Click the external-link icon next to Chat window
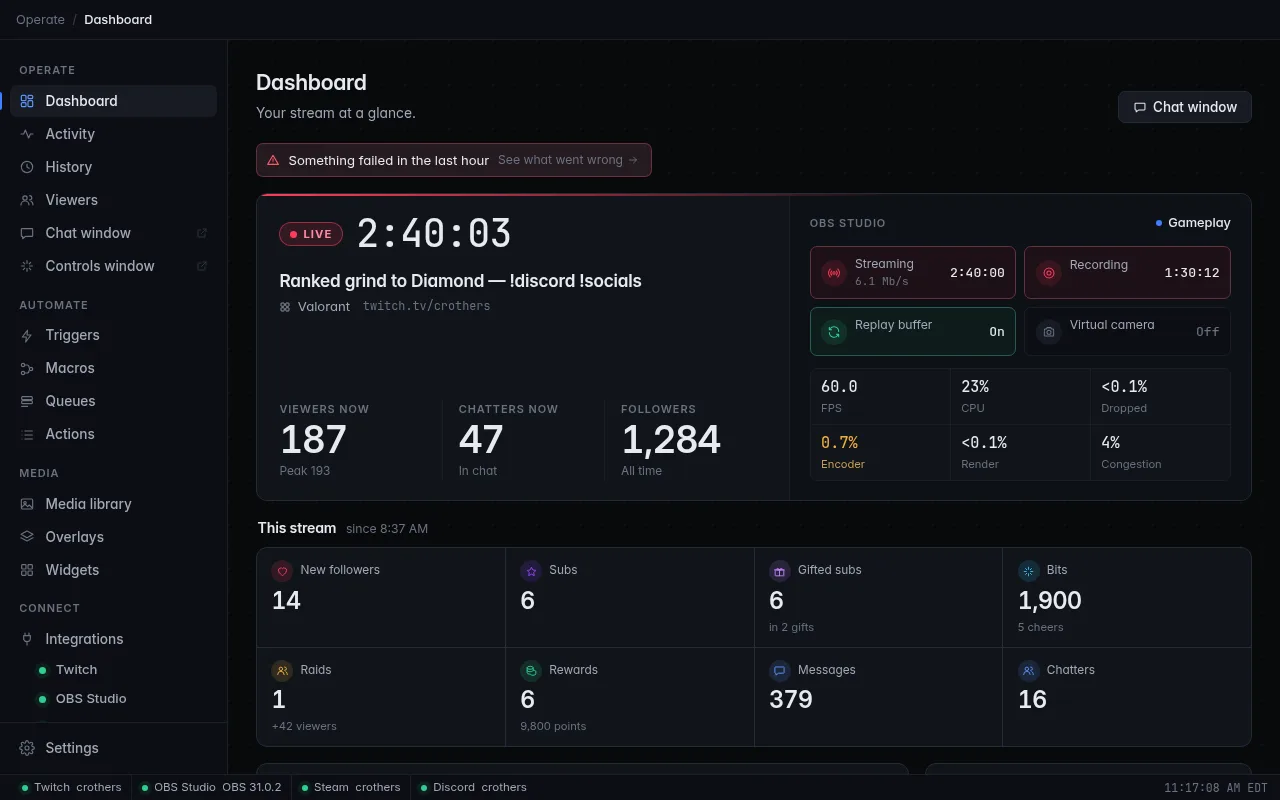The width and height of the screenshot is (1280, 800). click(x=201, y=233)
